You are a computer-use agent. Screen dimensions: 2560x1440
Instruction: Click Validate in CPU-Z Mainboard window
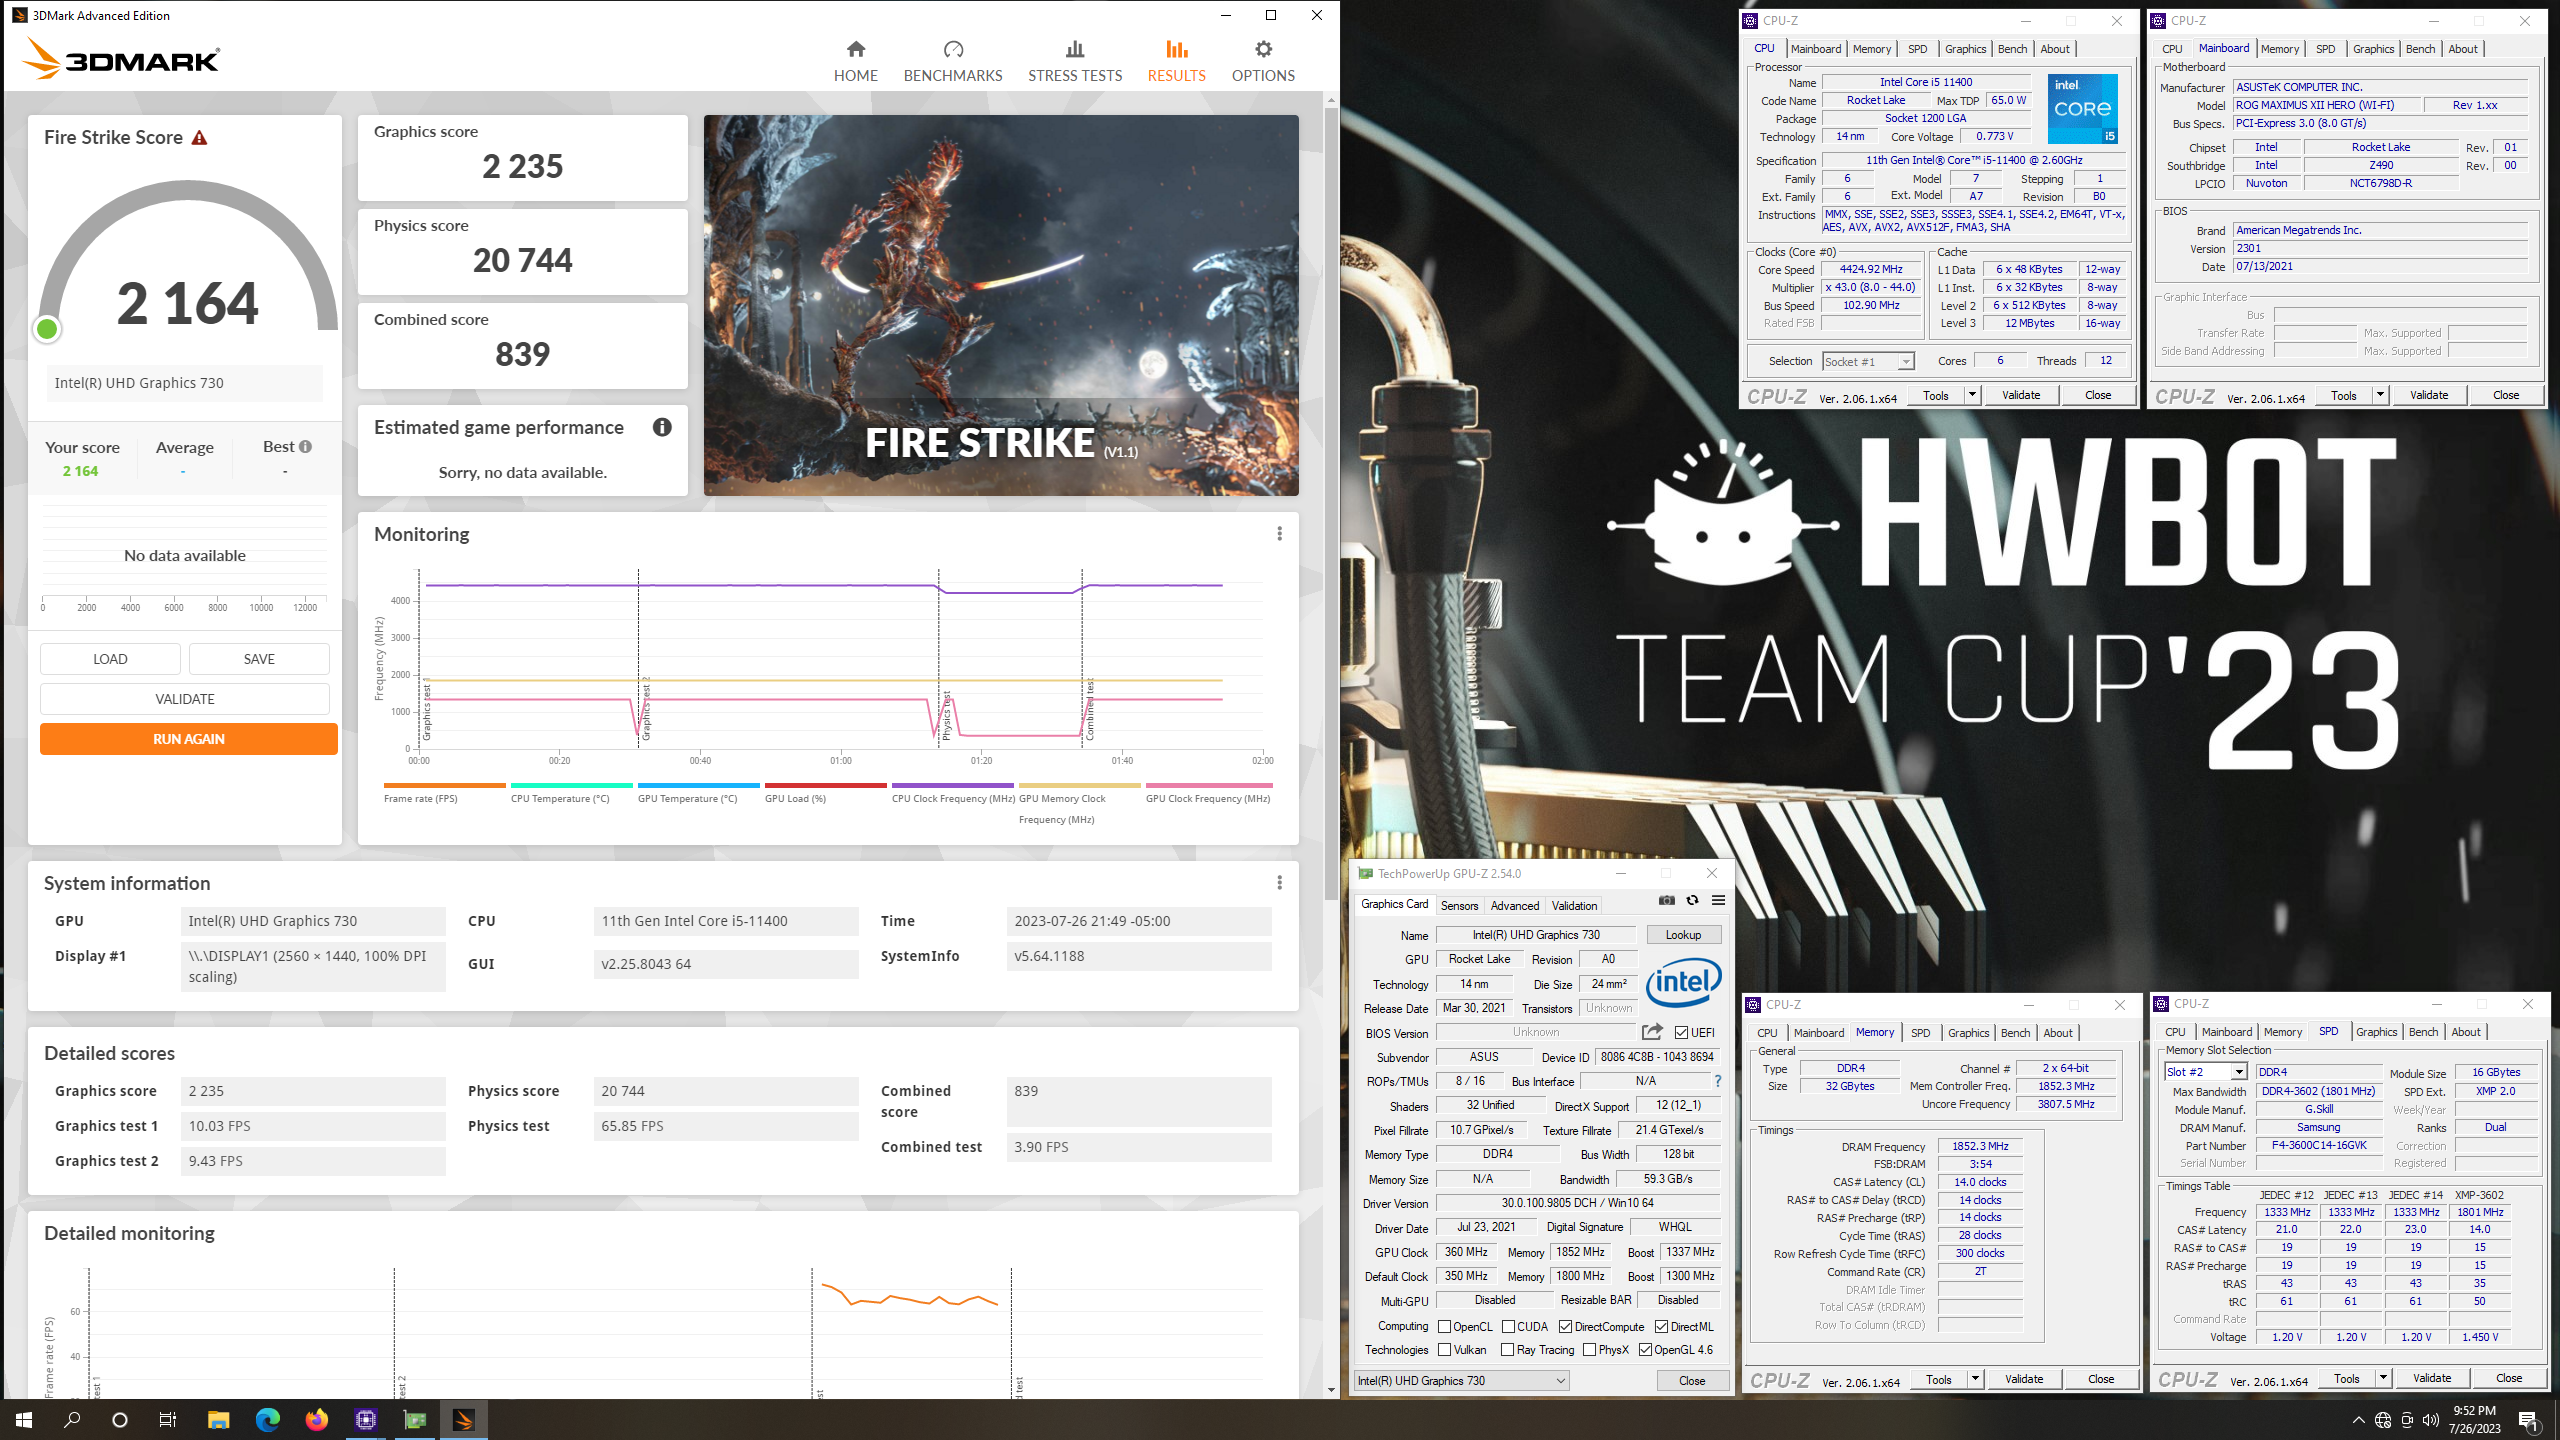[x=2428, y=395]
